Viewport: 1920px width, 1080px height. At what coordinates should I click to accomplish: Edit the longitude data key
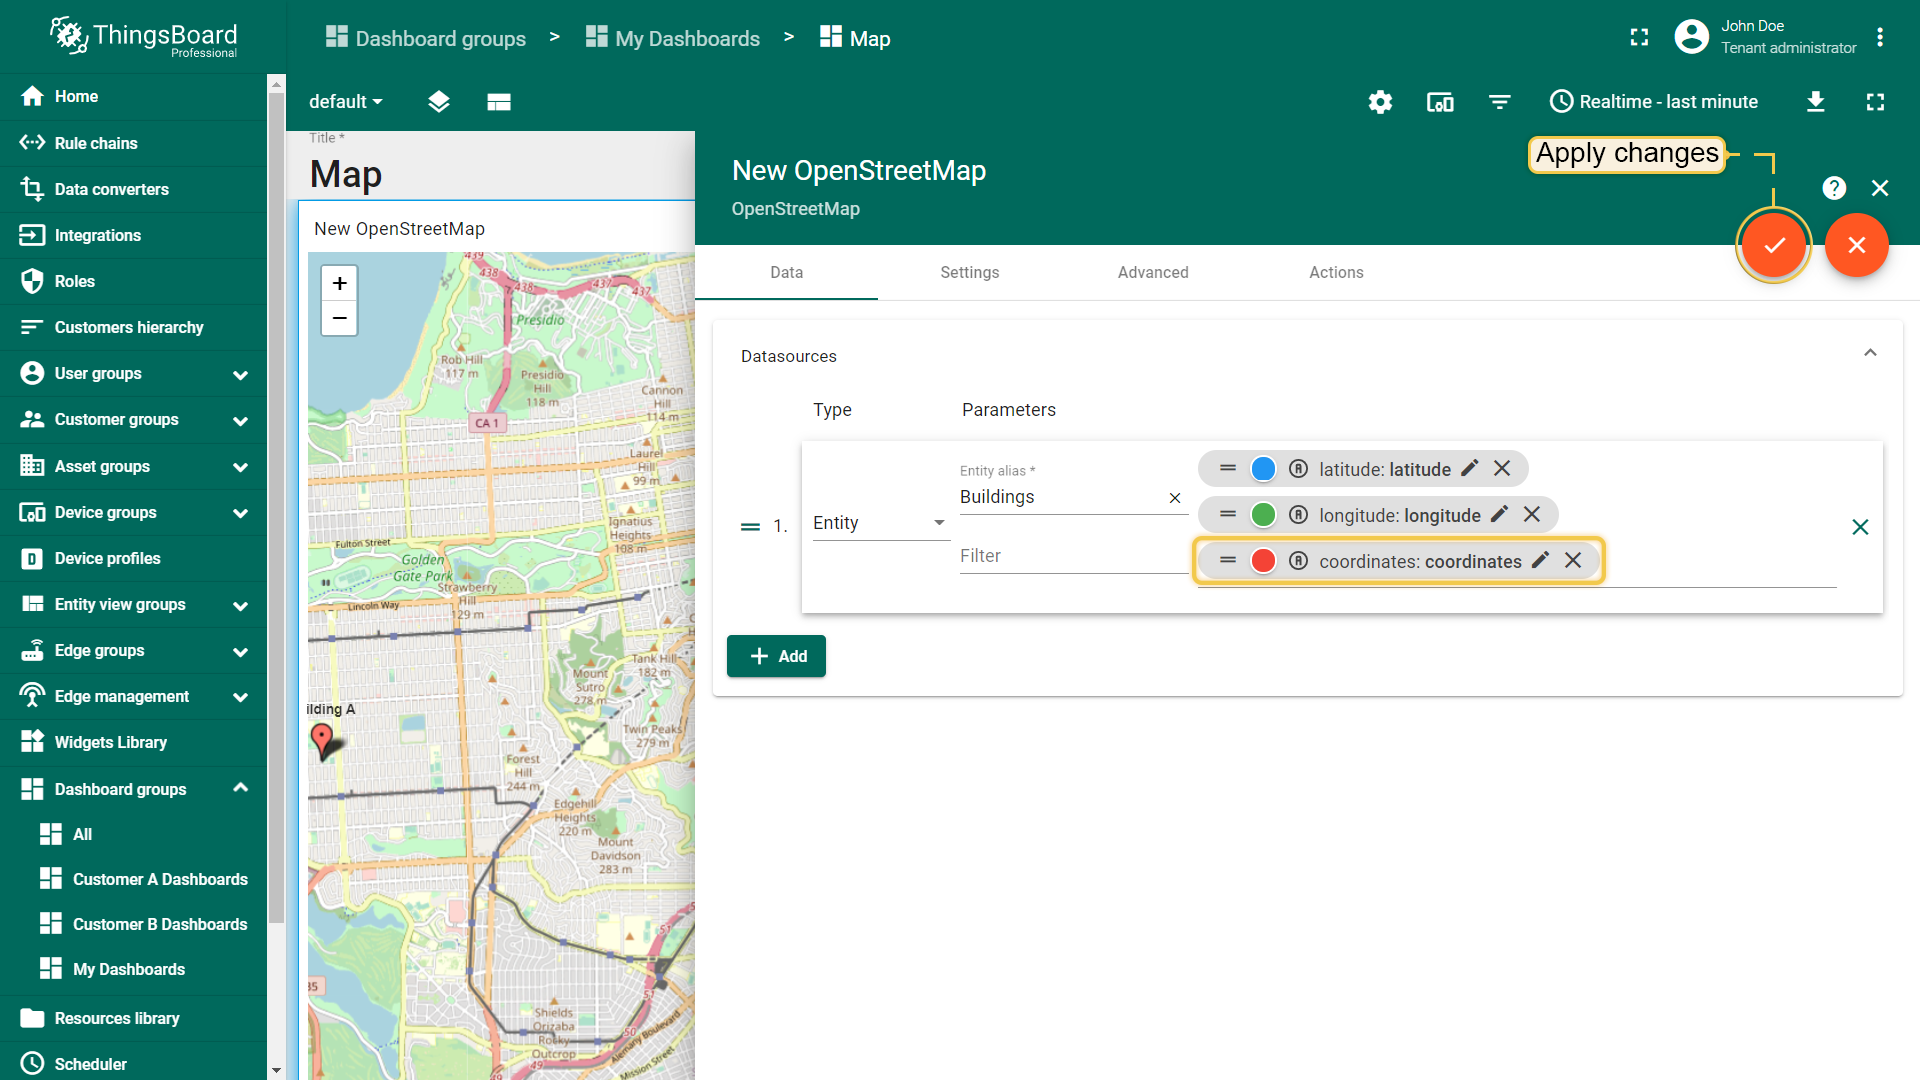[1499, 514]
